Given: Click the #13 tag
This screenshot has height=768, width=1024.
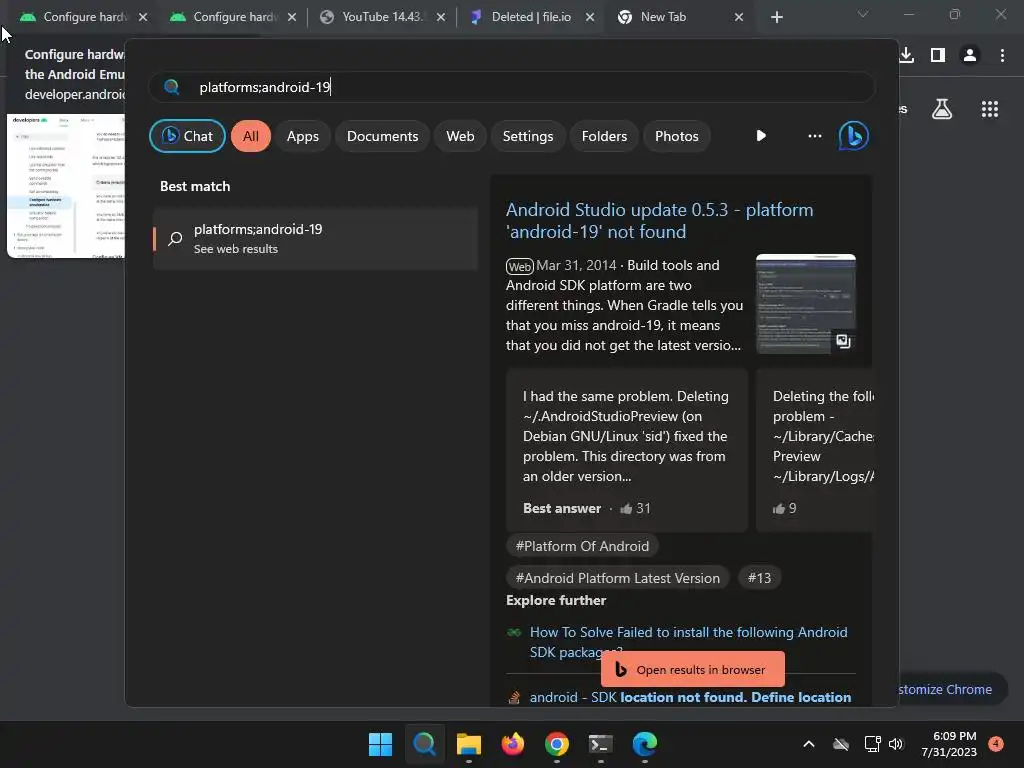Looking at the screenshot, I should click(759, 578).
